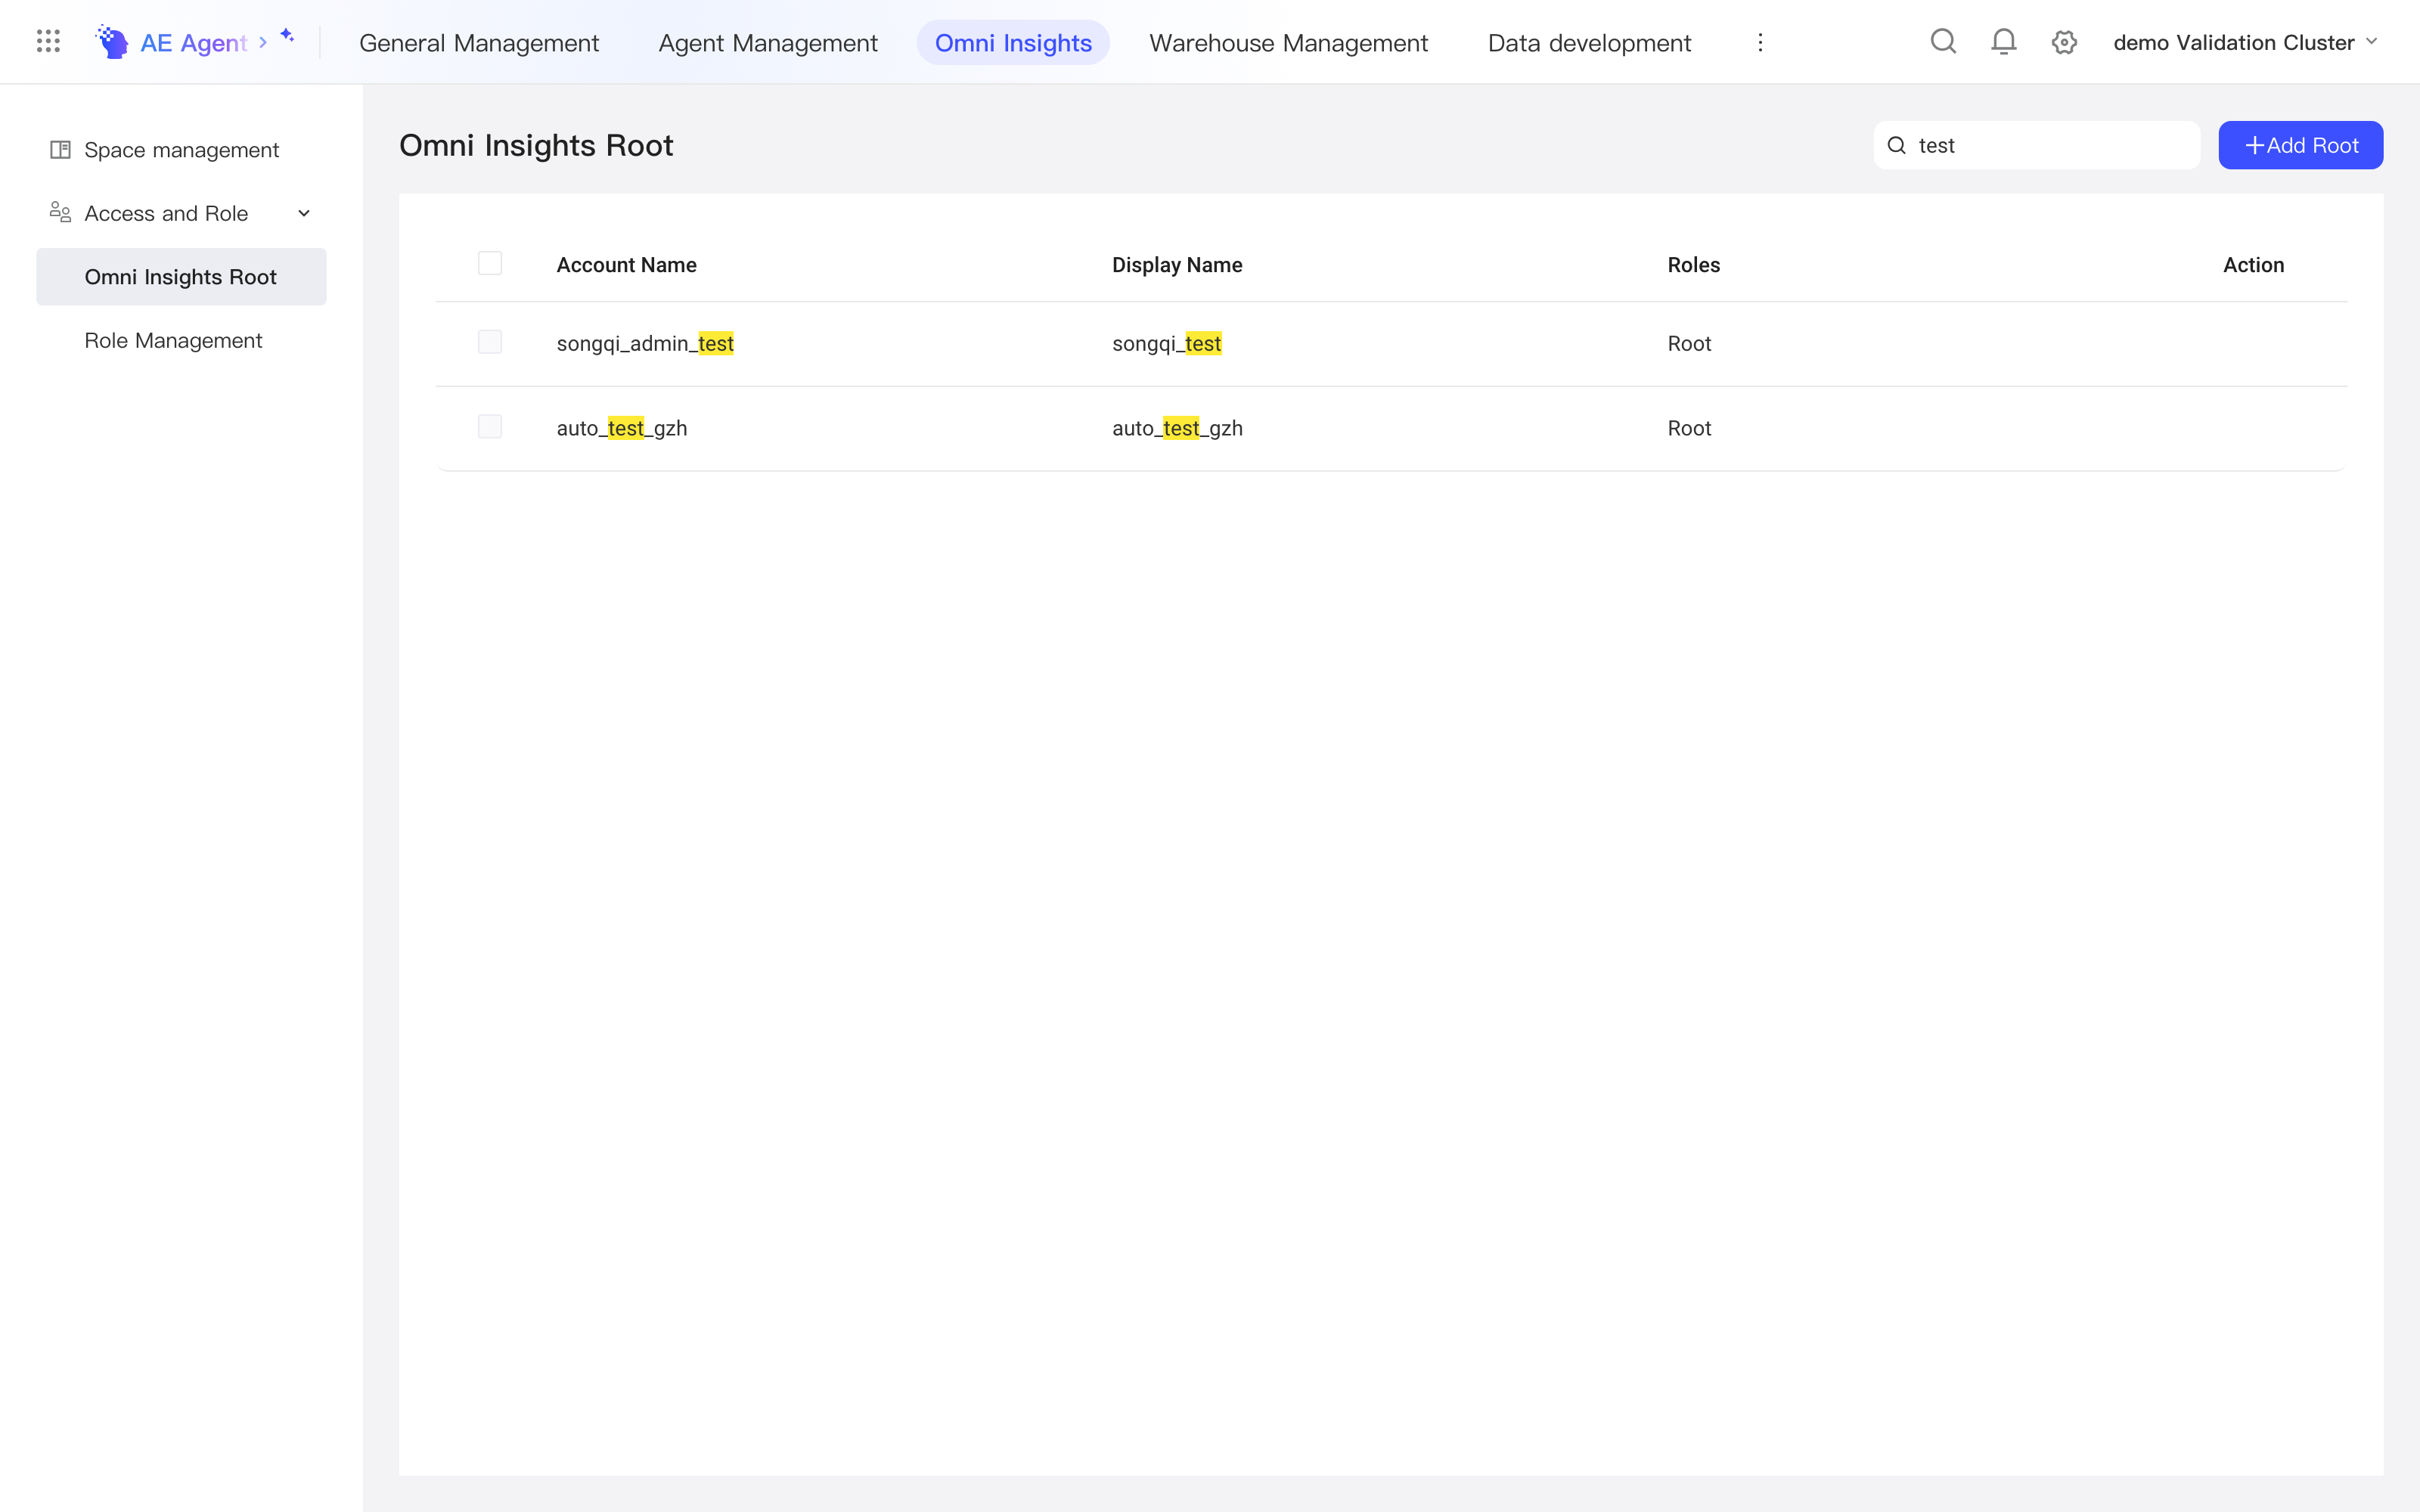
Task: Click the Space management sidebar icon
Action: click(x=60, y=150)
